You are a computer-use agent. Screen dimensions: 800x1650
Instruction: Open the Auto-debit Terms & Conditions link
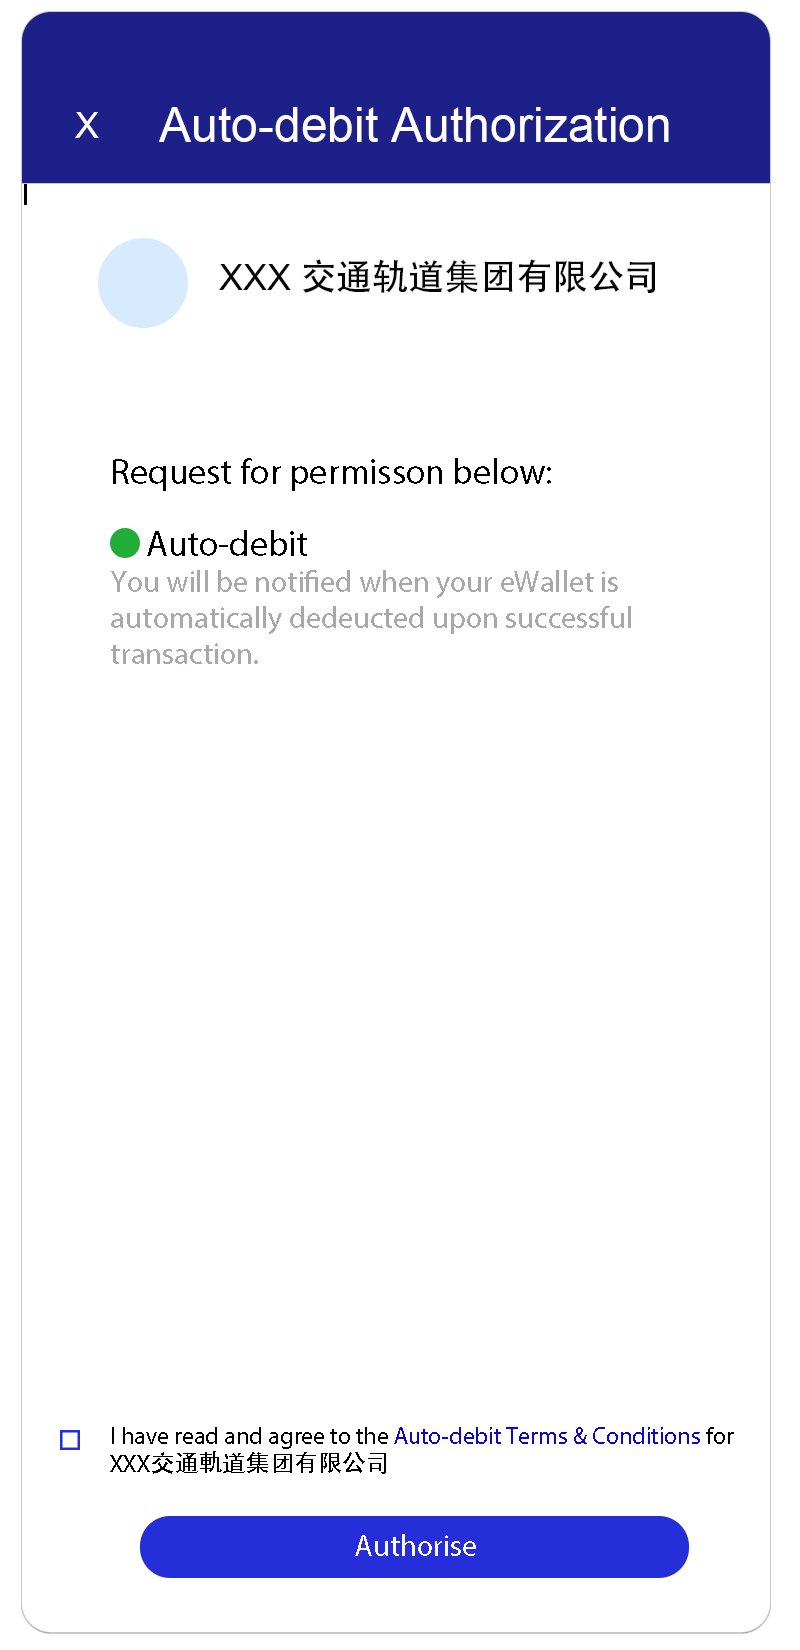click(547, 1436)
